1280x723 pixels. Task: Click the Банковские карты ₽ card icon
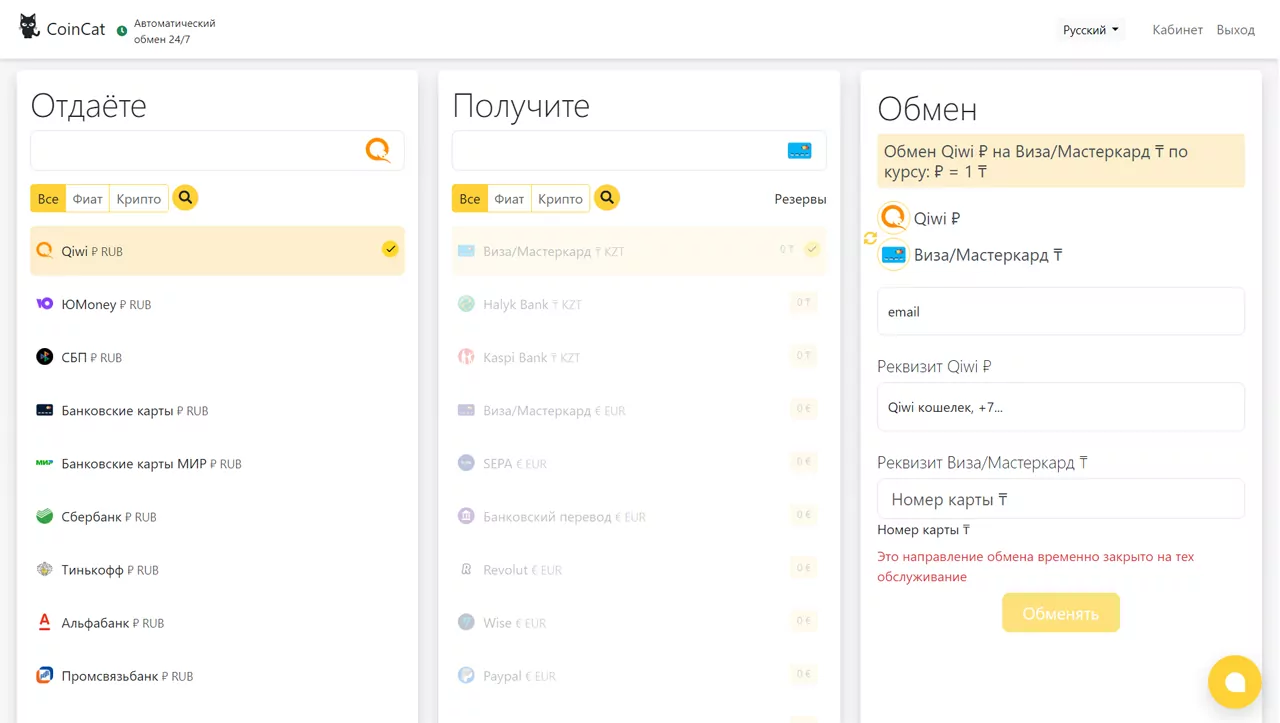point(44,410)
